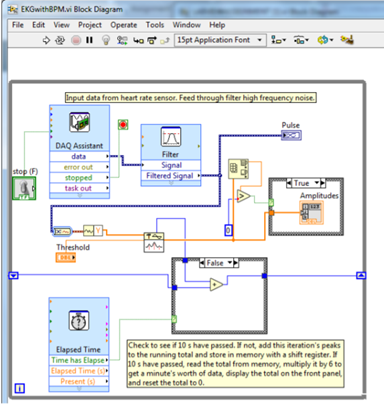Click the Run Continuously icon
This screenshot has width=384, height=405.
pos(60,40)
